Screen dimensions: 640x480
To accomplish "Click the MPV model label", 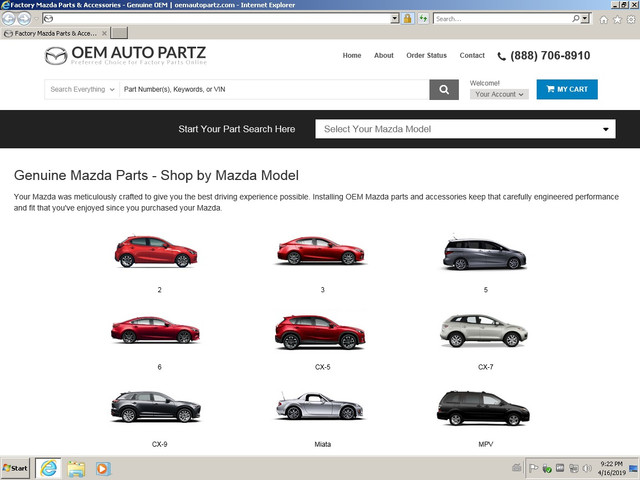I will [x=486, y=444].
